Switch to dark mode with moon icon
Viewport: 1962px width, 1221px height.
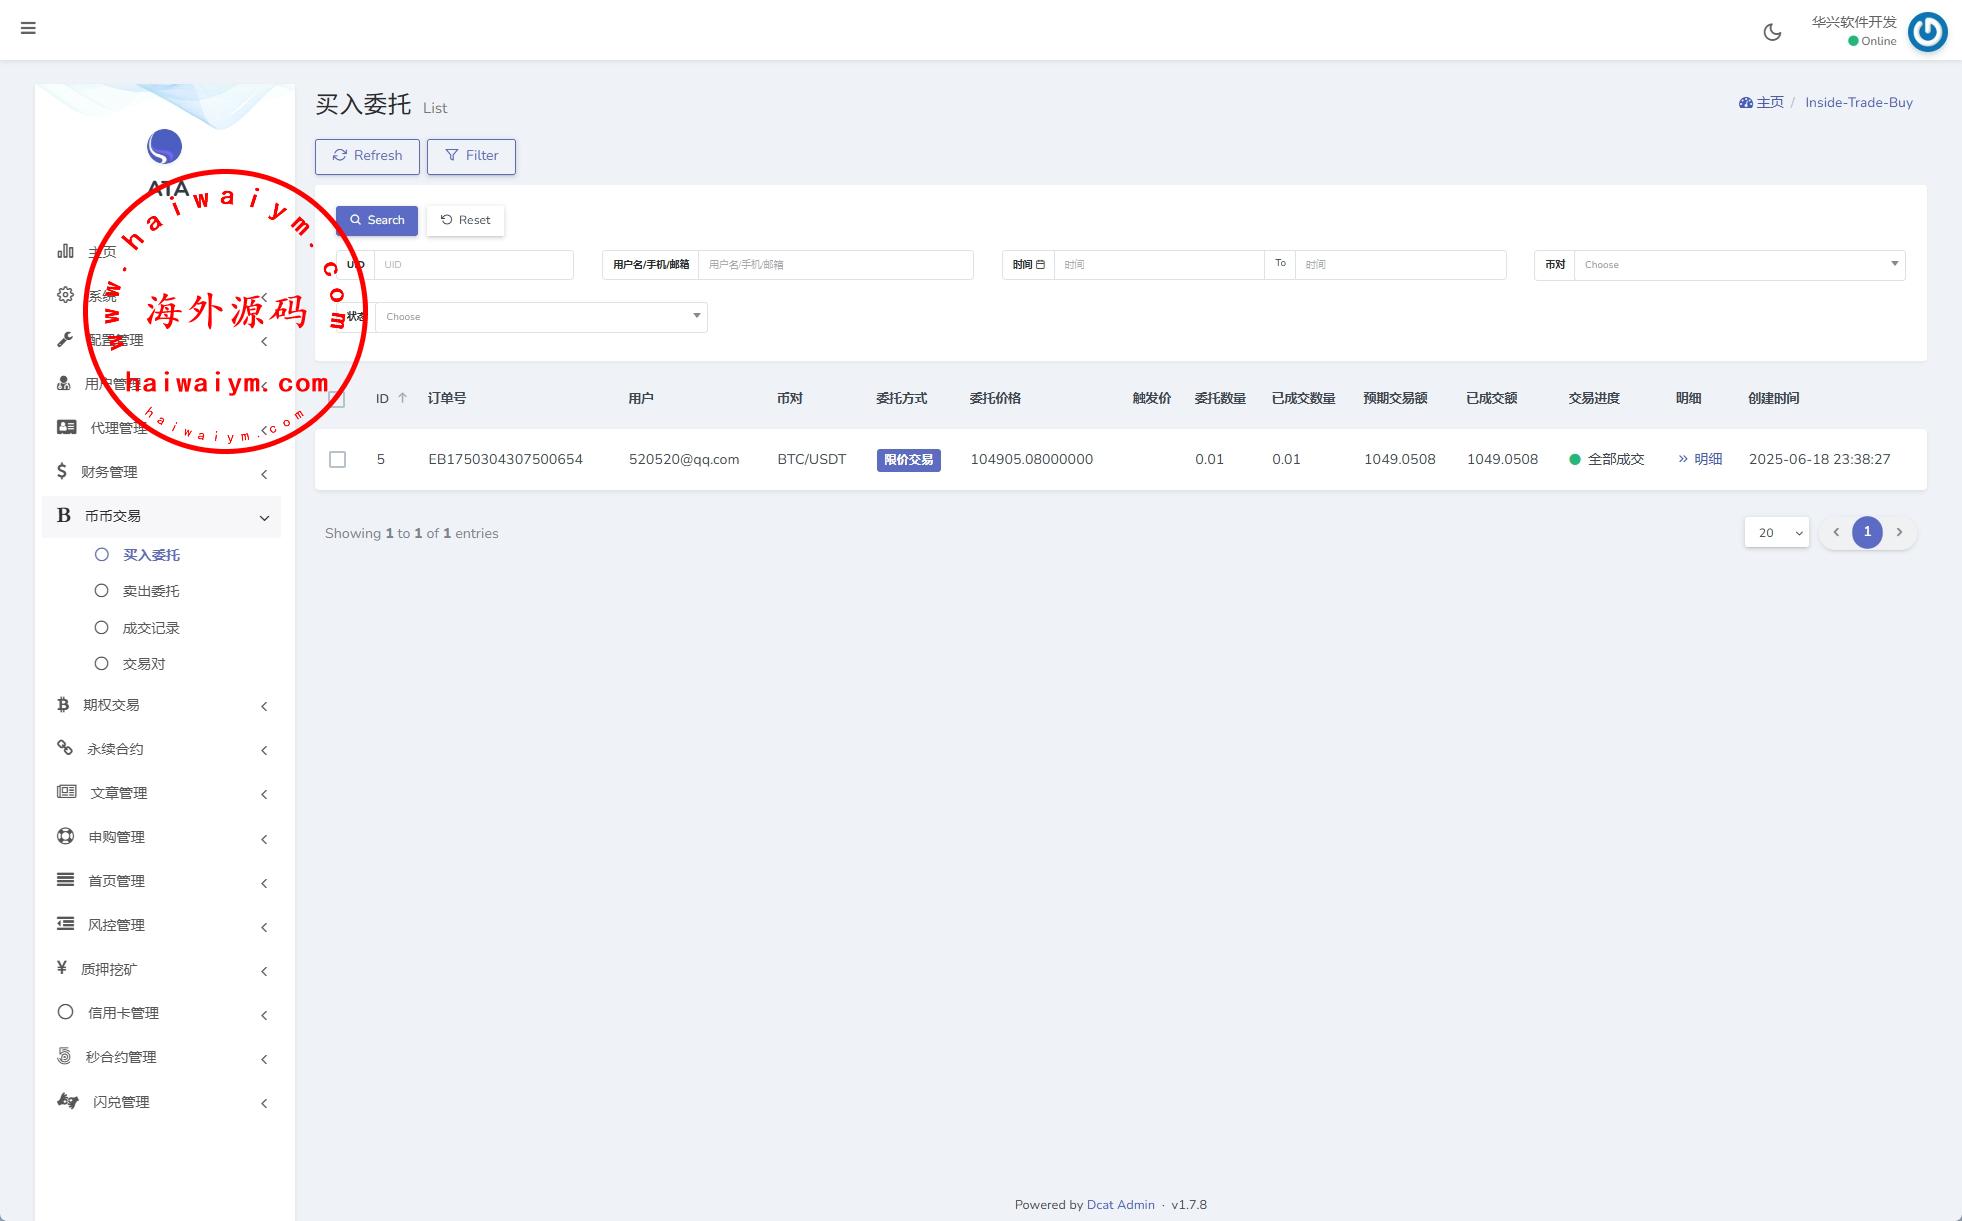click(x=1772, y=32)
